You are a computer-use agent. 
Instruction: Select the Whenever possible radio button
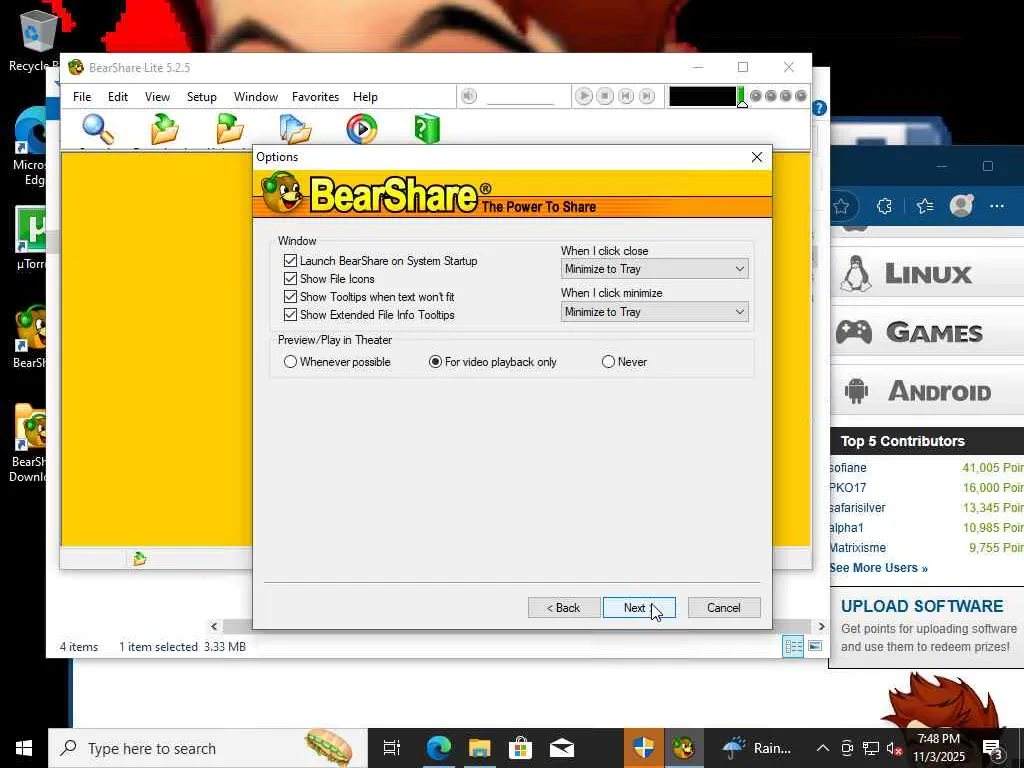coord(291,362)
